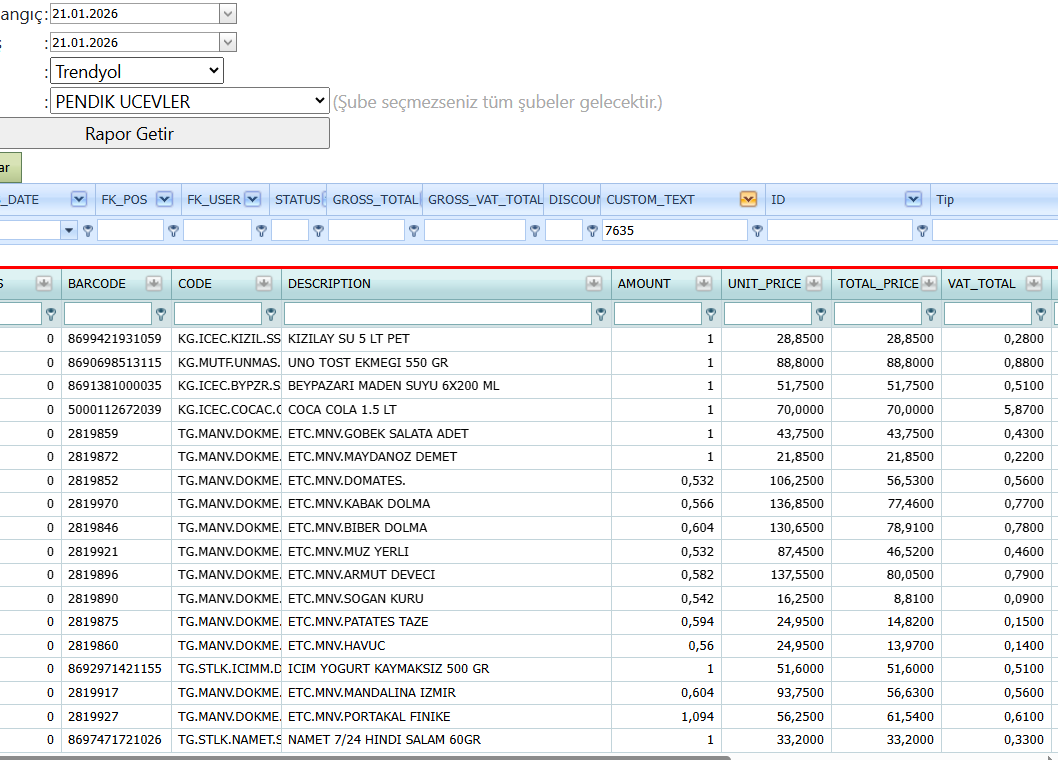Click the filter icon next to the ID filter box

(x=922, y=231)
